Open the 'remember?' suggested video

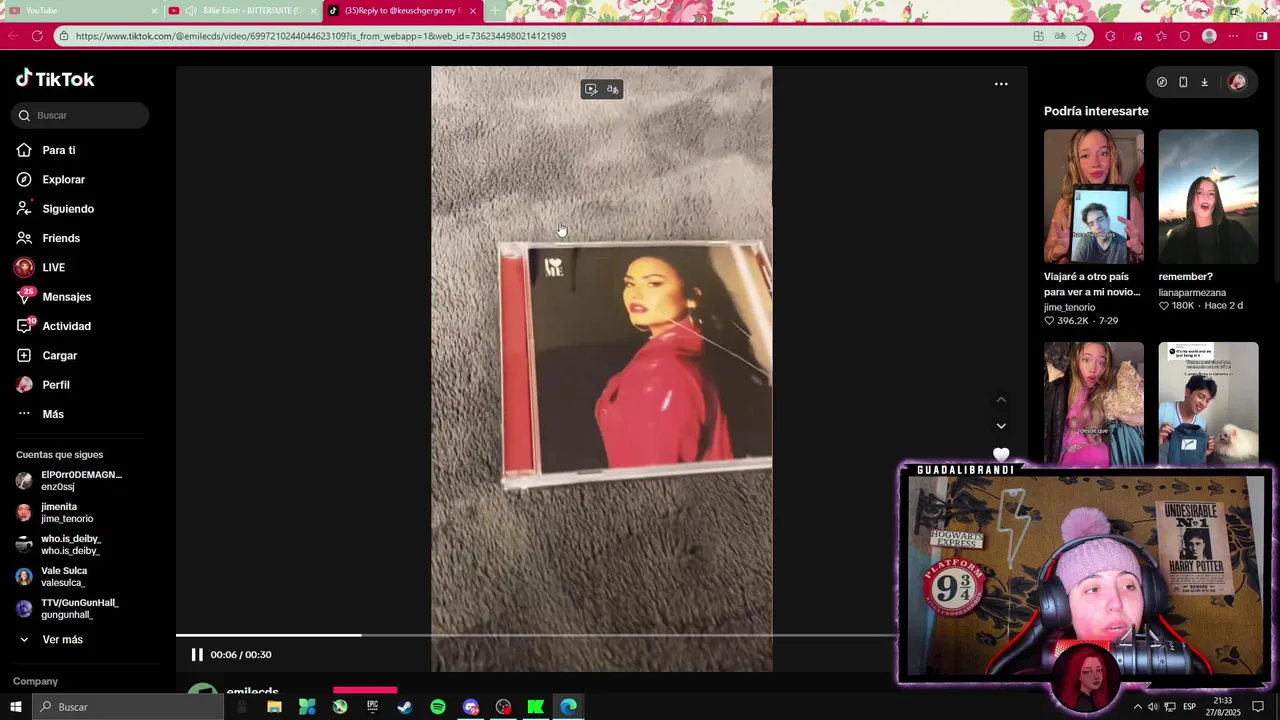coord(1208,196)
